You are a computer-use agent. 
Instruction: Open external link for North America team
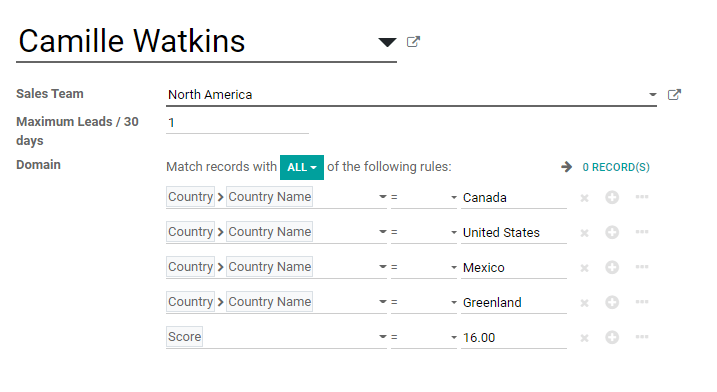pyautogui.click(x=674, y=94)
